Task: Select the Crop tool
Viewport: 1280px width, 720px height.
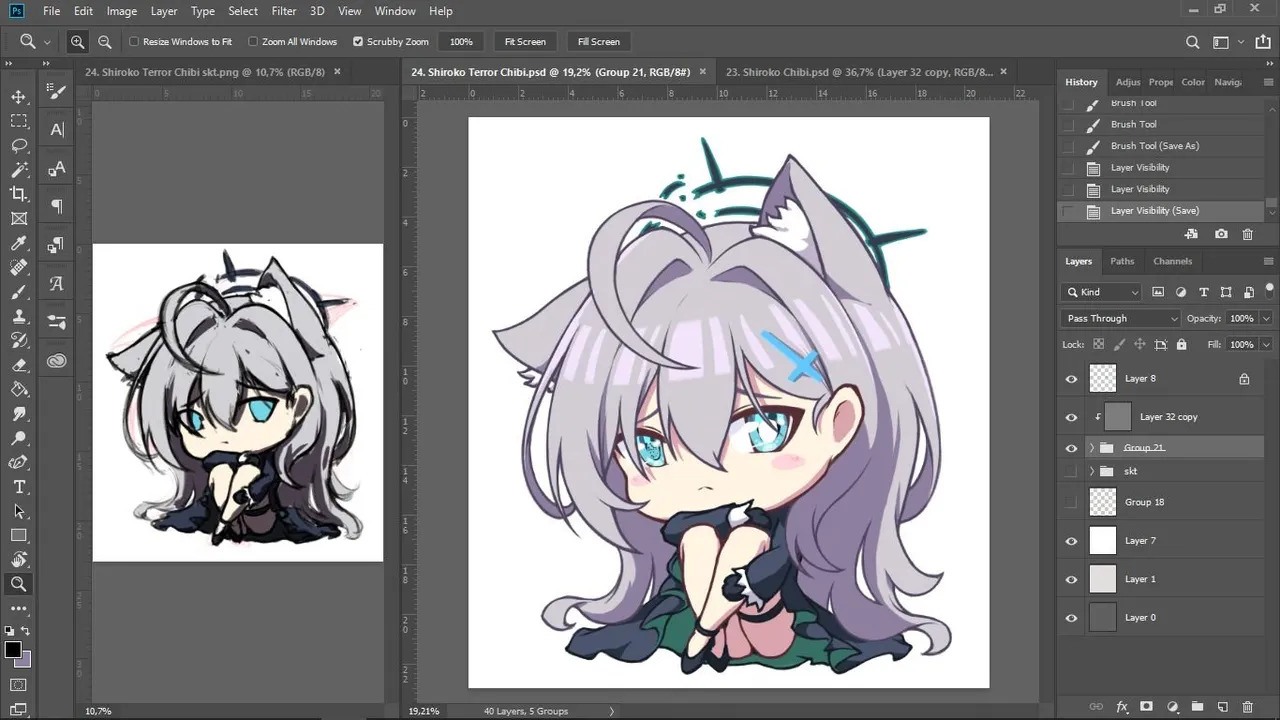Action: (19, 194)
